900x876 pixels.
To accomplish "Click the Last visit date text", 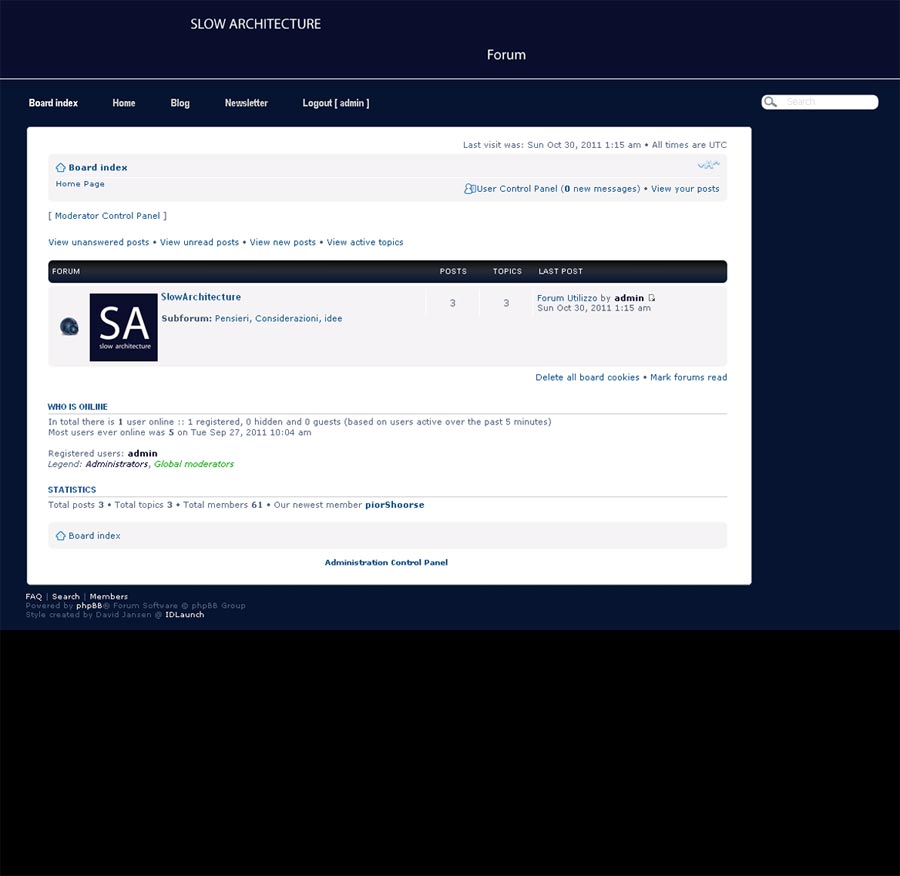I will pos(552,145).
